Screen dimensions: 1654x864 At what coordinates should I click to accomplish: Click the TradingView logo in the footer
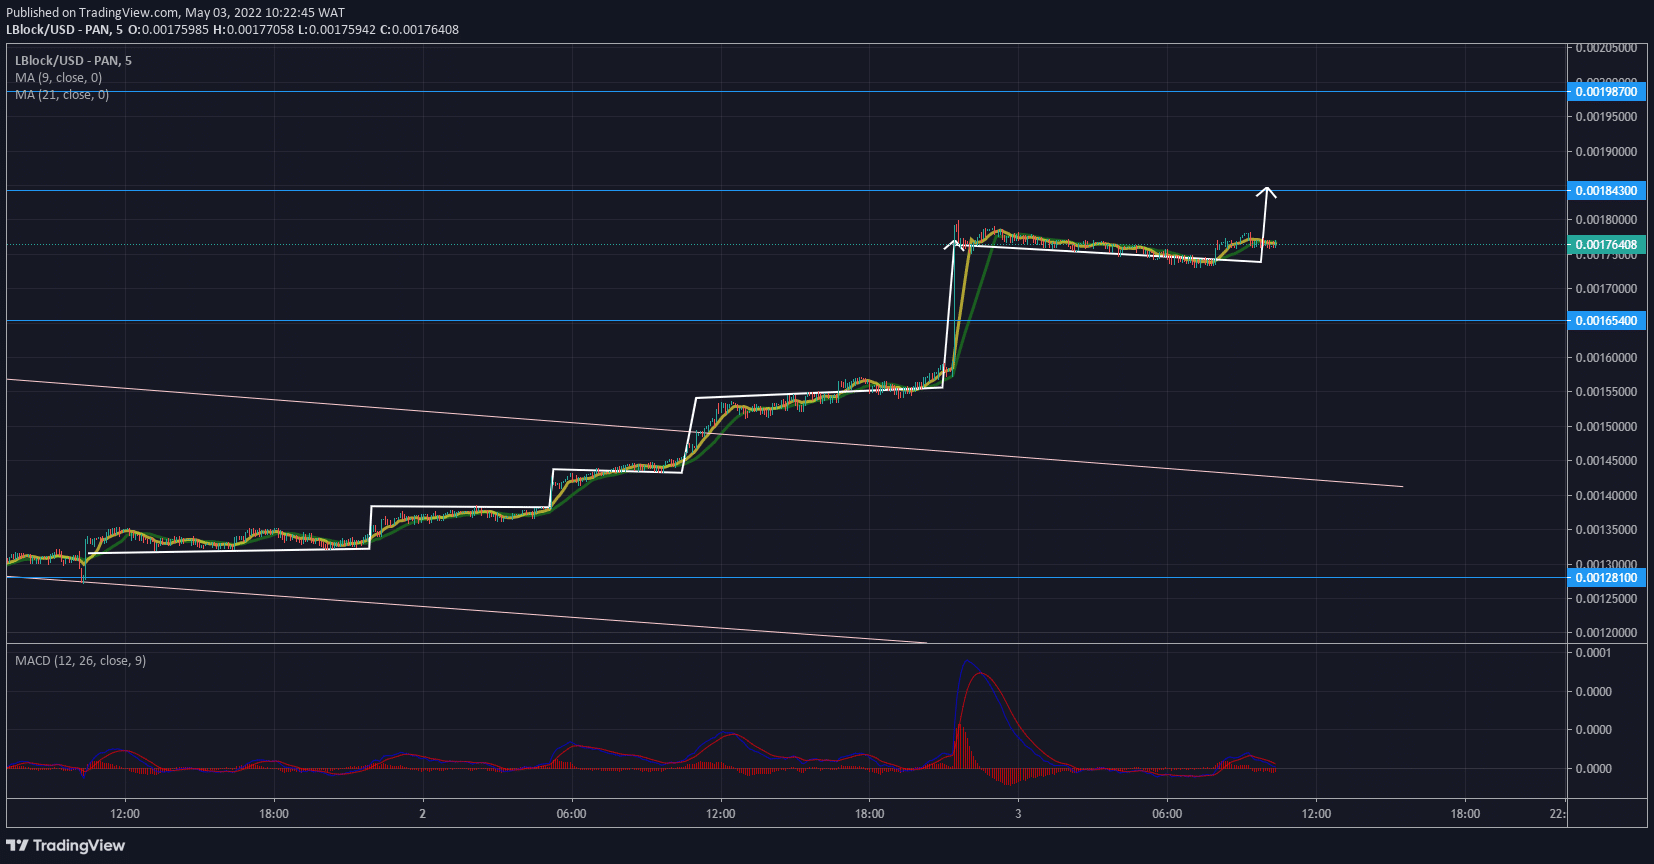[x=66, y=845]
